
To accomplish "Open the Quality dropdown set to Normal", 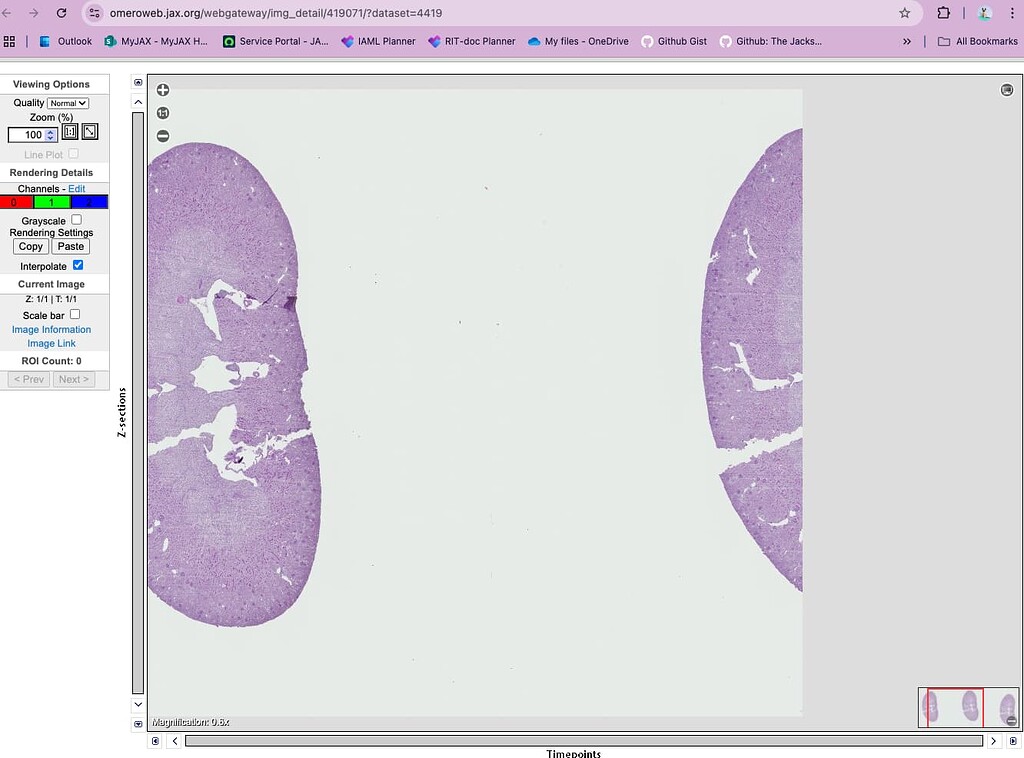I will [68, 102].
